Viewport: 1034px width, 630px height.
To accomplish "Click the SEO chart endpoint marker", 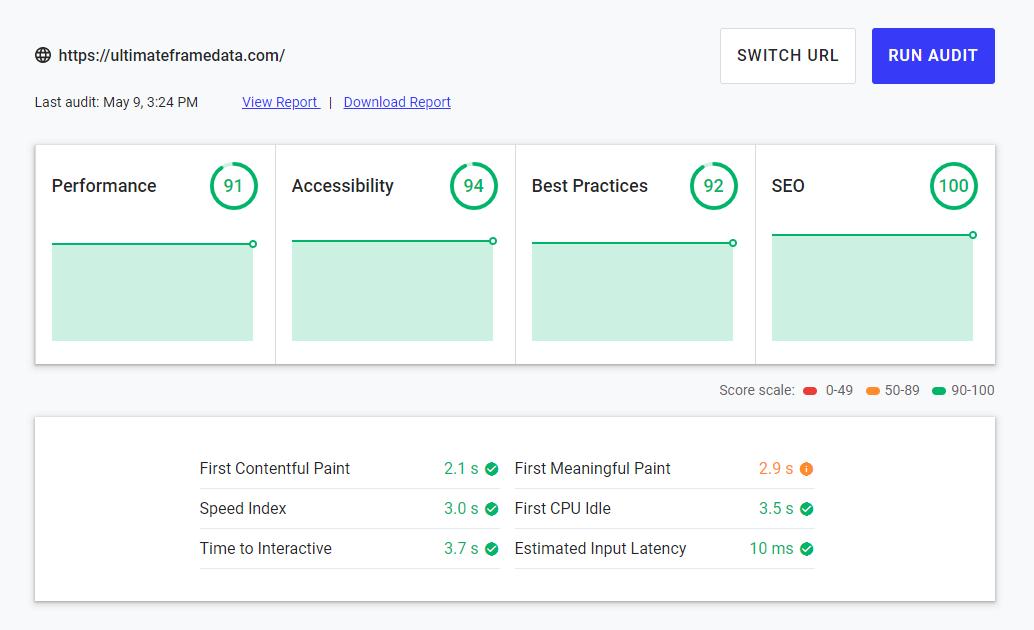I will 973,235.
